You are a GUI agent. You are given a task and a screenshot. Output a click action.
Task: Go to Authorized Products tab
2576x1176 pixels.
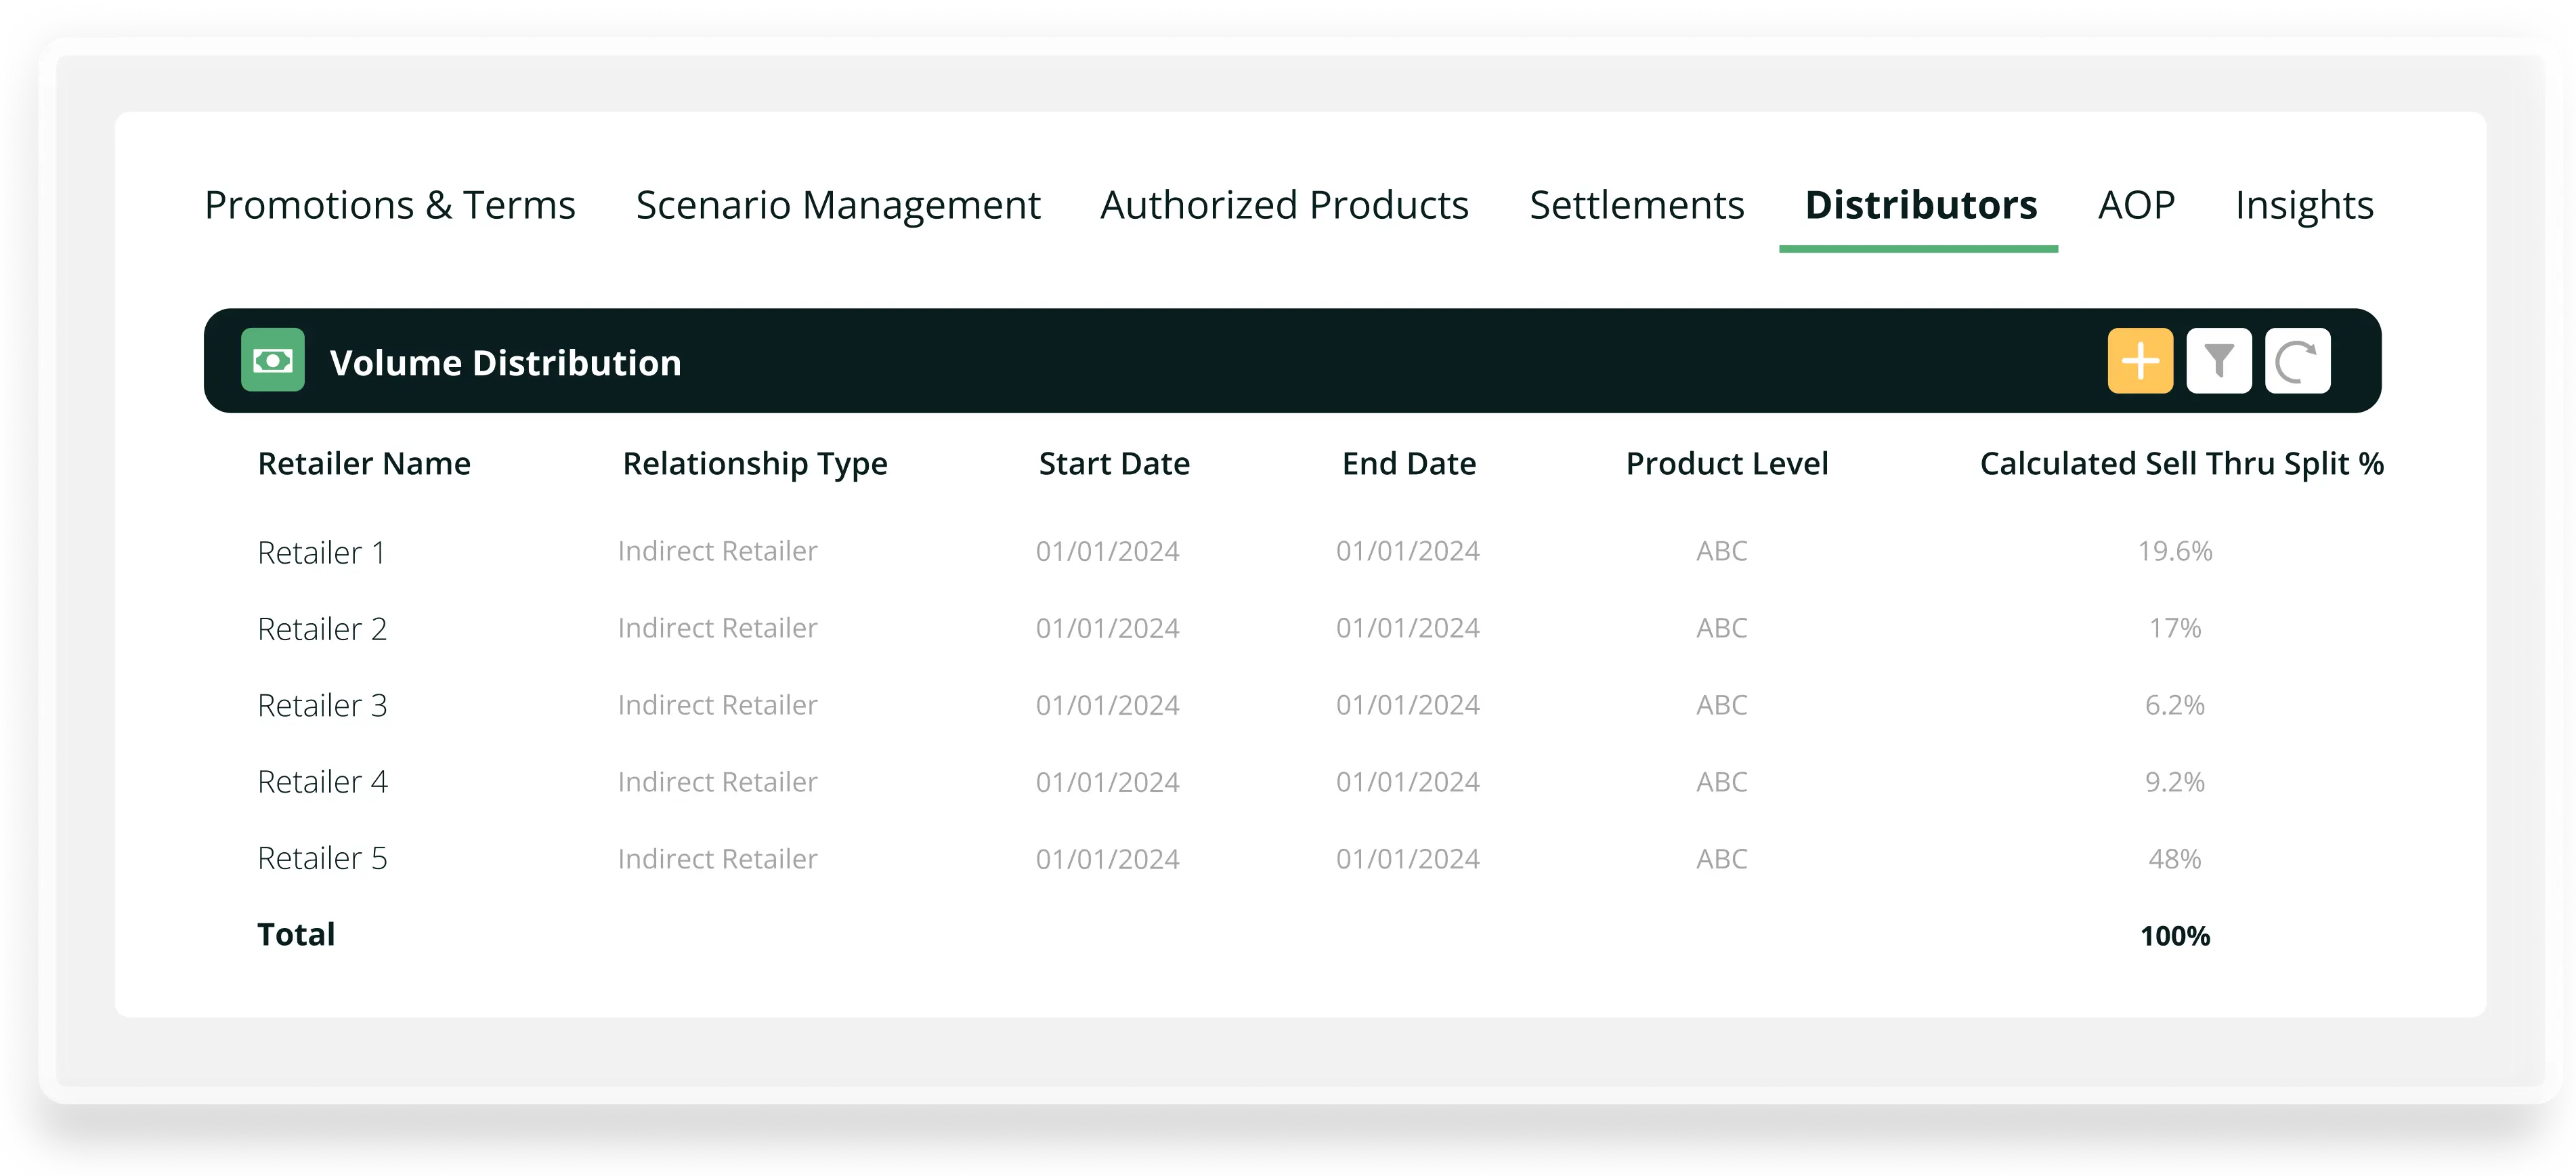1284,205
